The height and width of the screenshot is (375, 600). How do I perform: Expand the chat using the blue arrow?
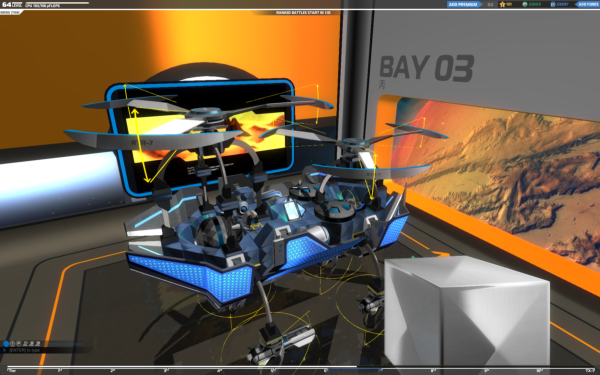[x=5, y=350]
